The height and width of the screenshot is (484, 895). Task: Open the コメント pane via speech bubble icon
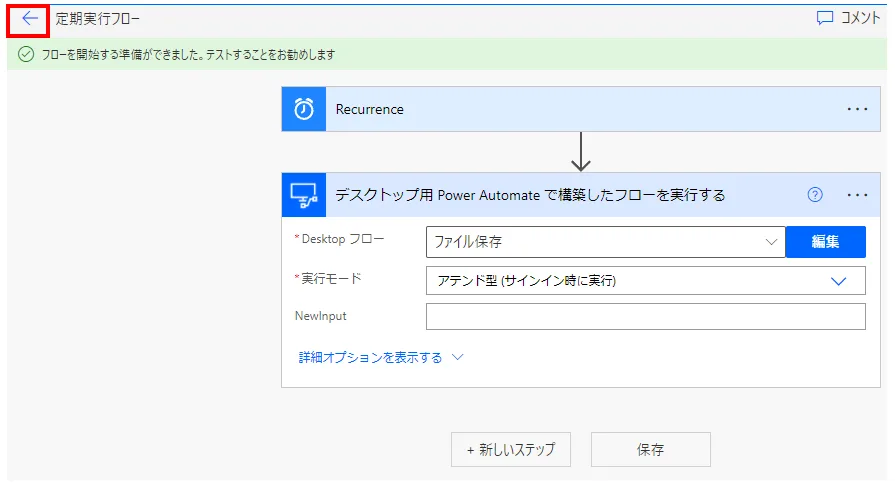825,18
